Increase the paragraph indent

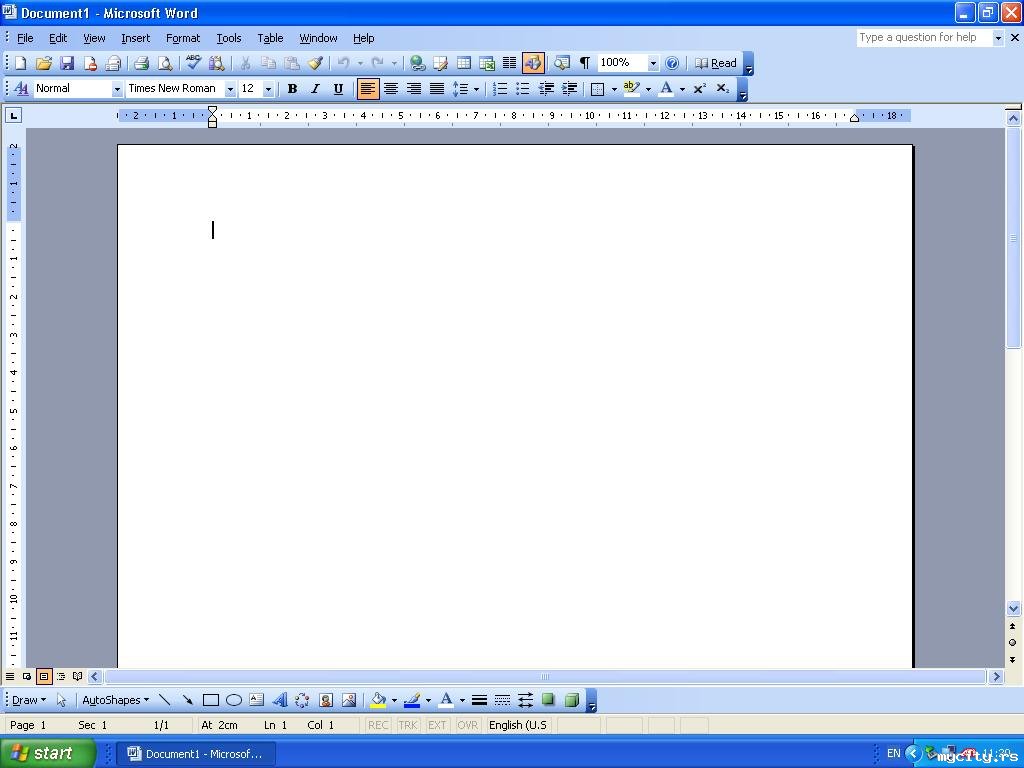[569, 89]
